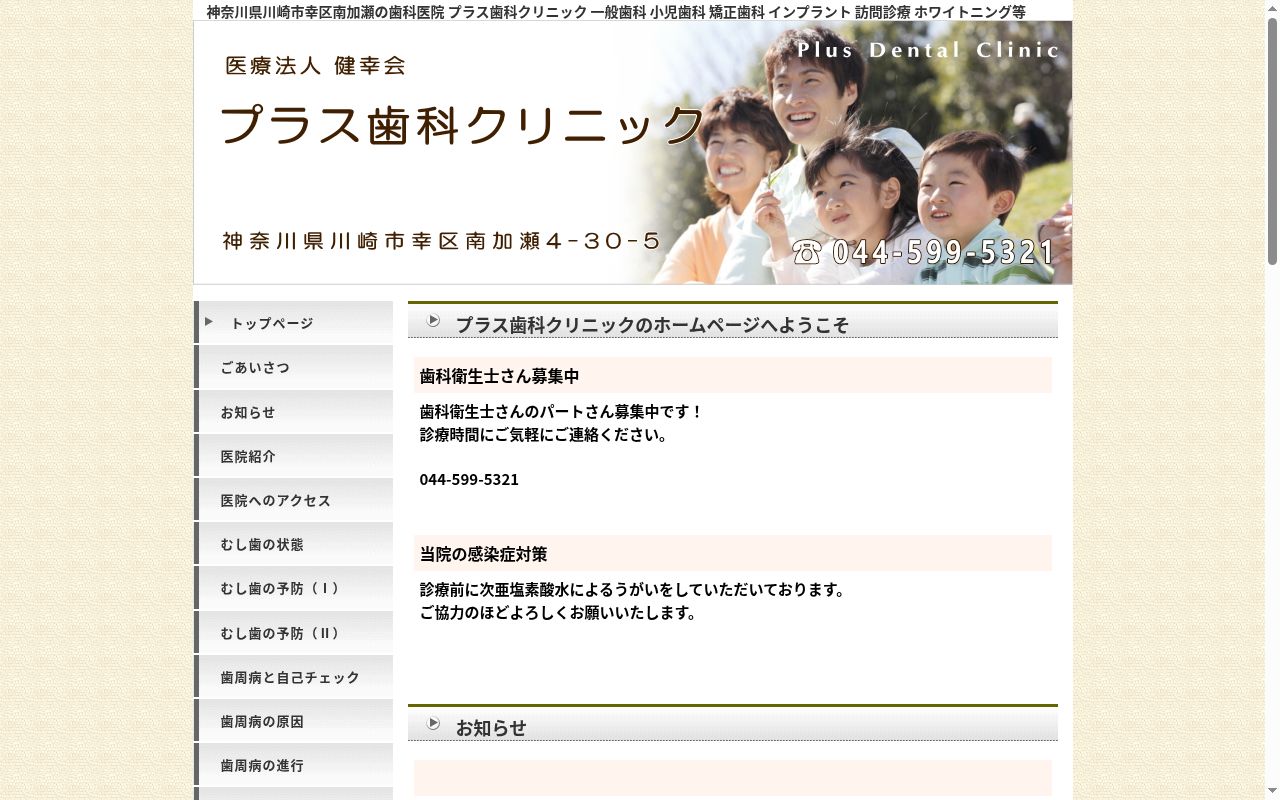Screen dimensions: 1280x800
Task: Click the scrollbar up arrow
Action: [1272, 8]
